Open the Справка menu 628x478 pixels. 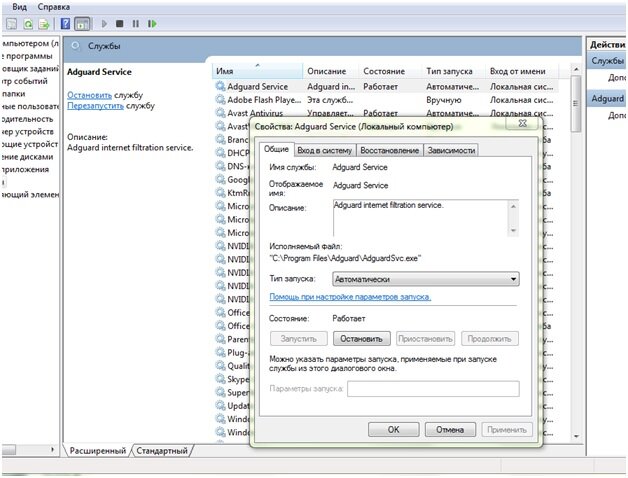click(x=54, y=7)
